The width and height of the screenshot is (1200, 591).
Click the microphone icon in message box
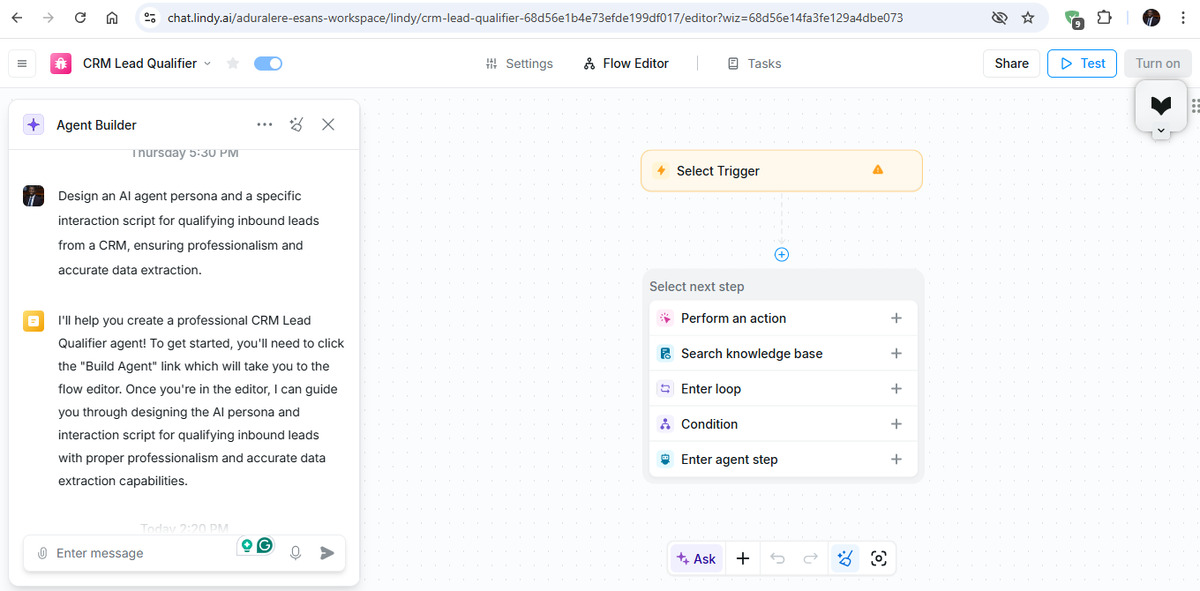[295, 553]
